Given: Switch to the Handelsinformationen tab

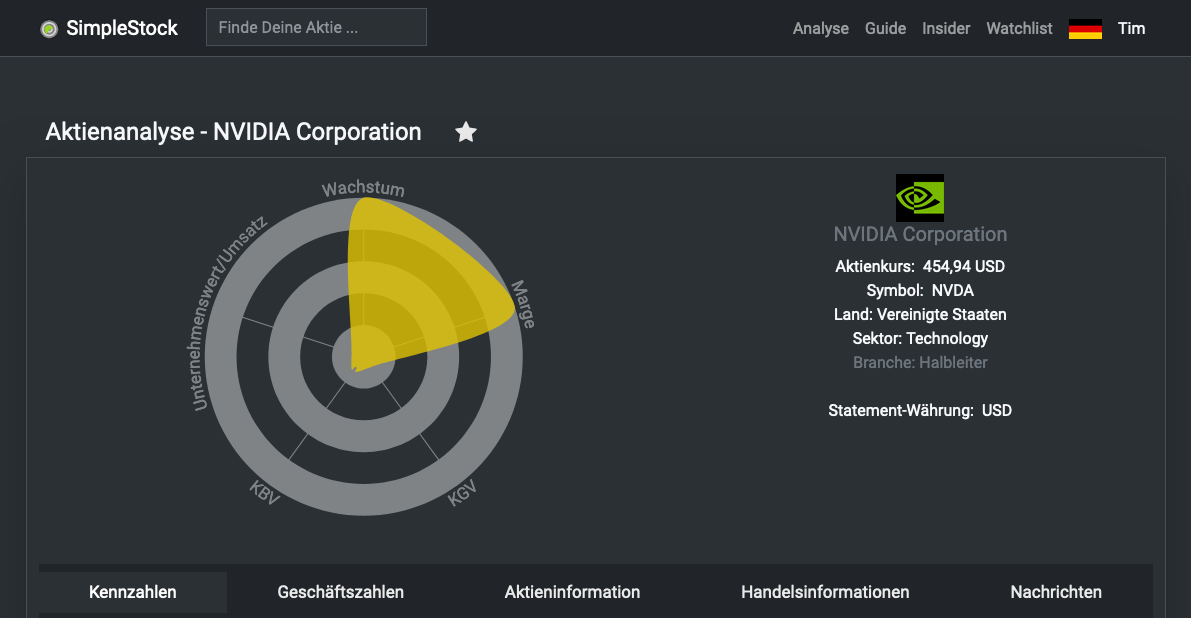Looking at the screenshot, I should [825, 592].
